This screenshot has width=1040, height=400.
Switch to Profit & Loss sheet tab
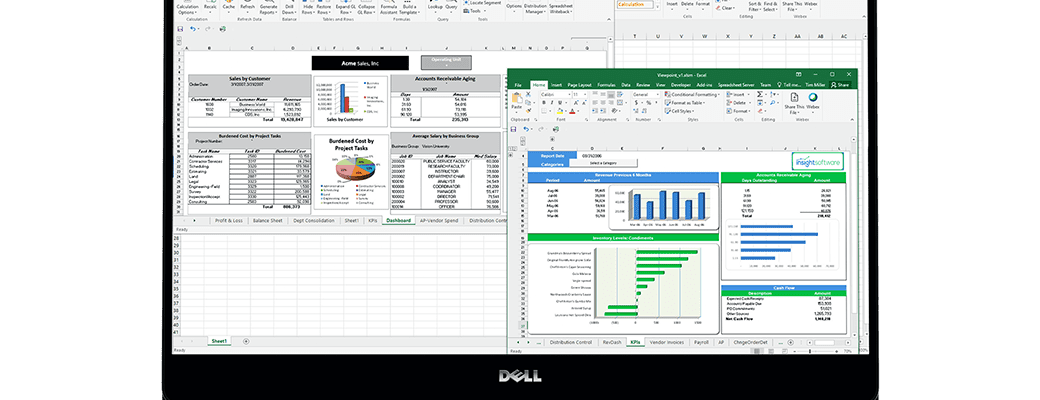pyautogui.click(x=229, y=220)
